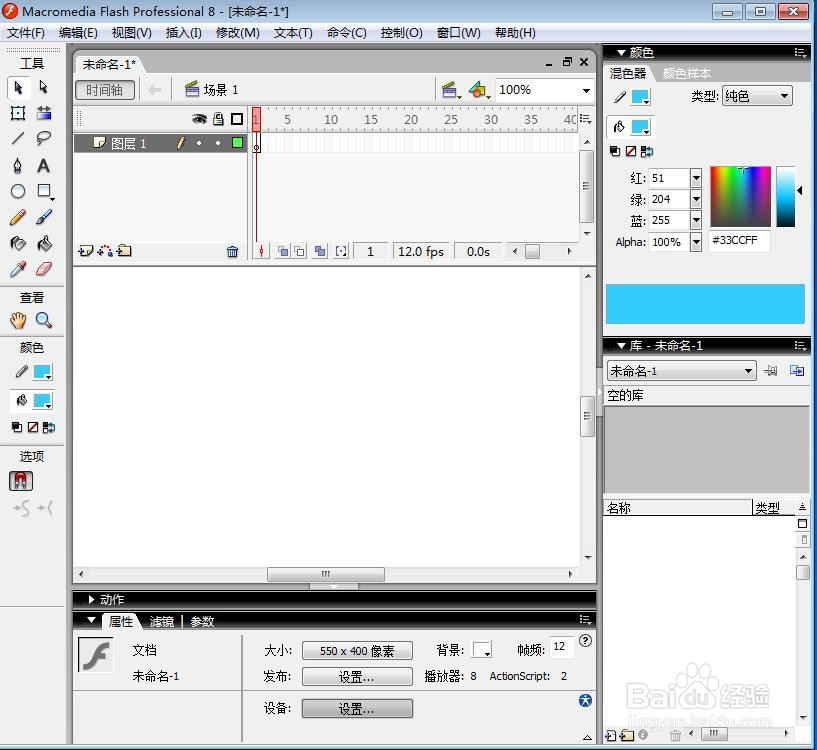Click the Edit Scene clapboard icon
Image resolution: width=817 pixels, height=750 pixels.
pyautogui.click(x=451, y=90)
